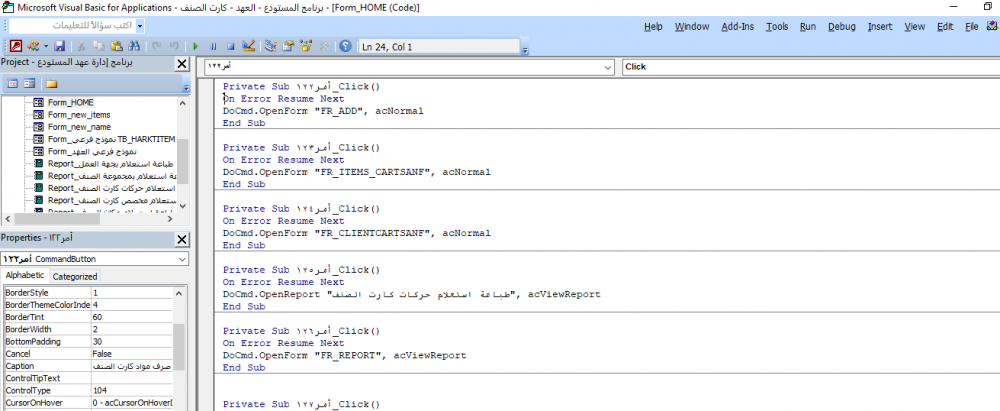Click the Reset stop icon
1000x411 pixels.
231,46
